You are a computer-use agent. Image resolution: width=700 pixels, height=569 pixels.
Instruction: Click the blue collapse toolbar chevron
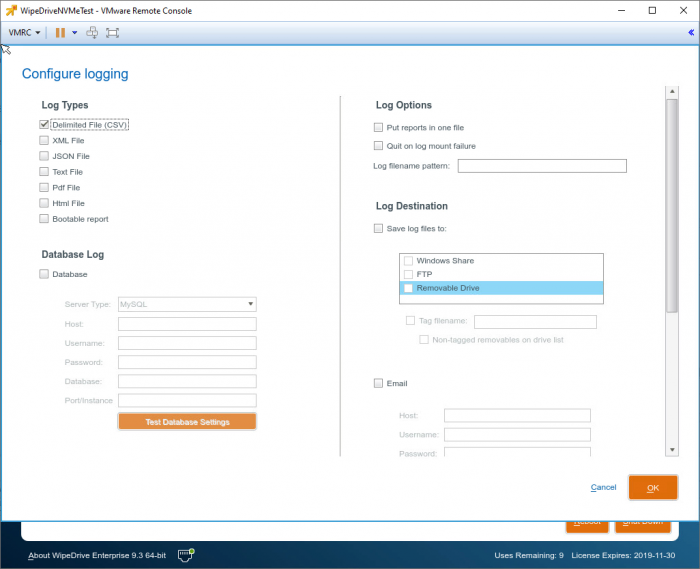691,32
